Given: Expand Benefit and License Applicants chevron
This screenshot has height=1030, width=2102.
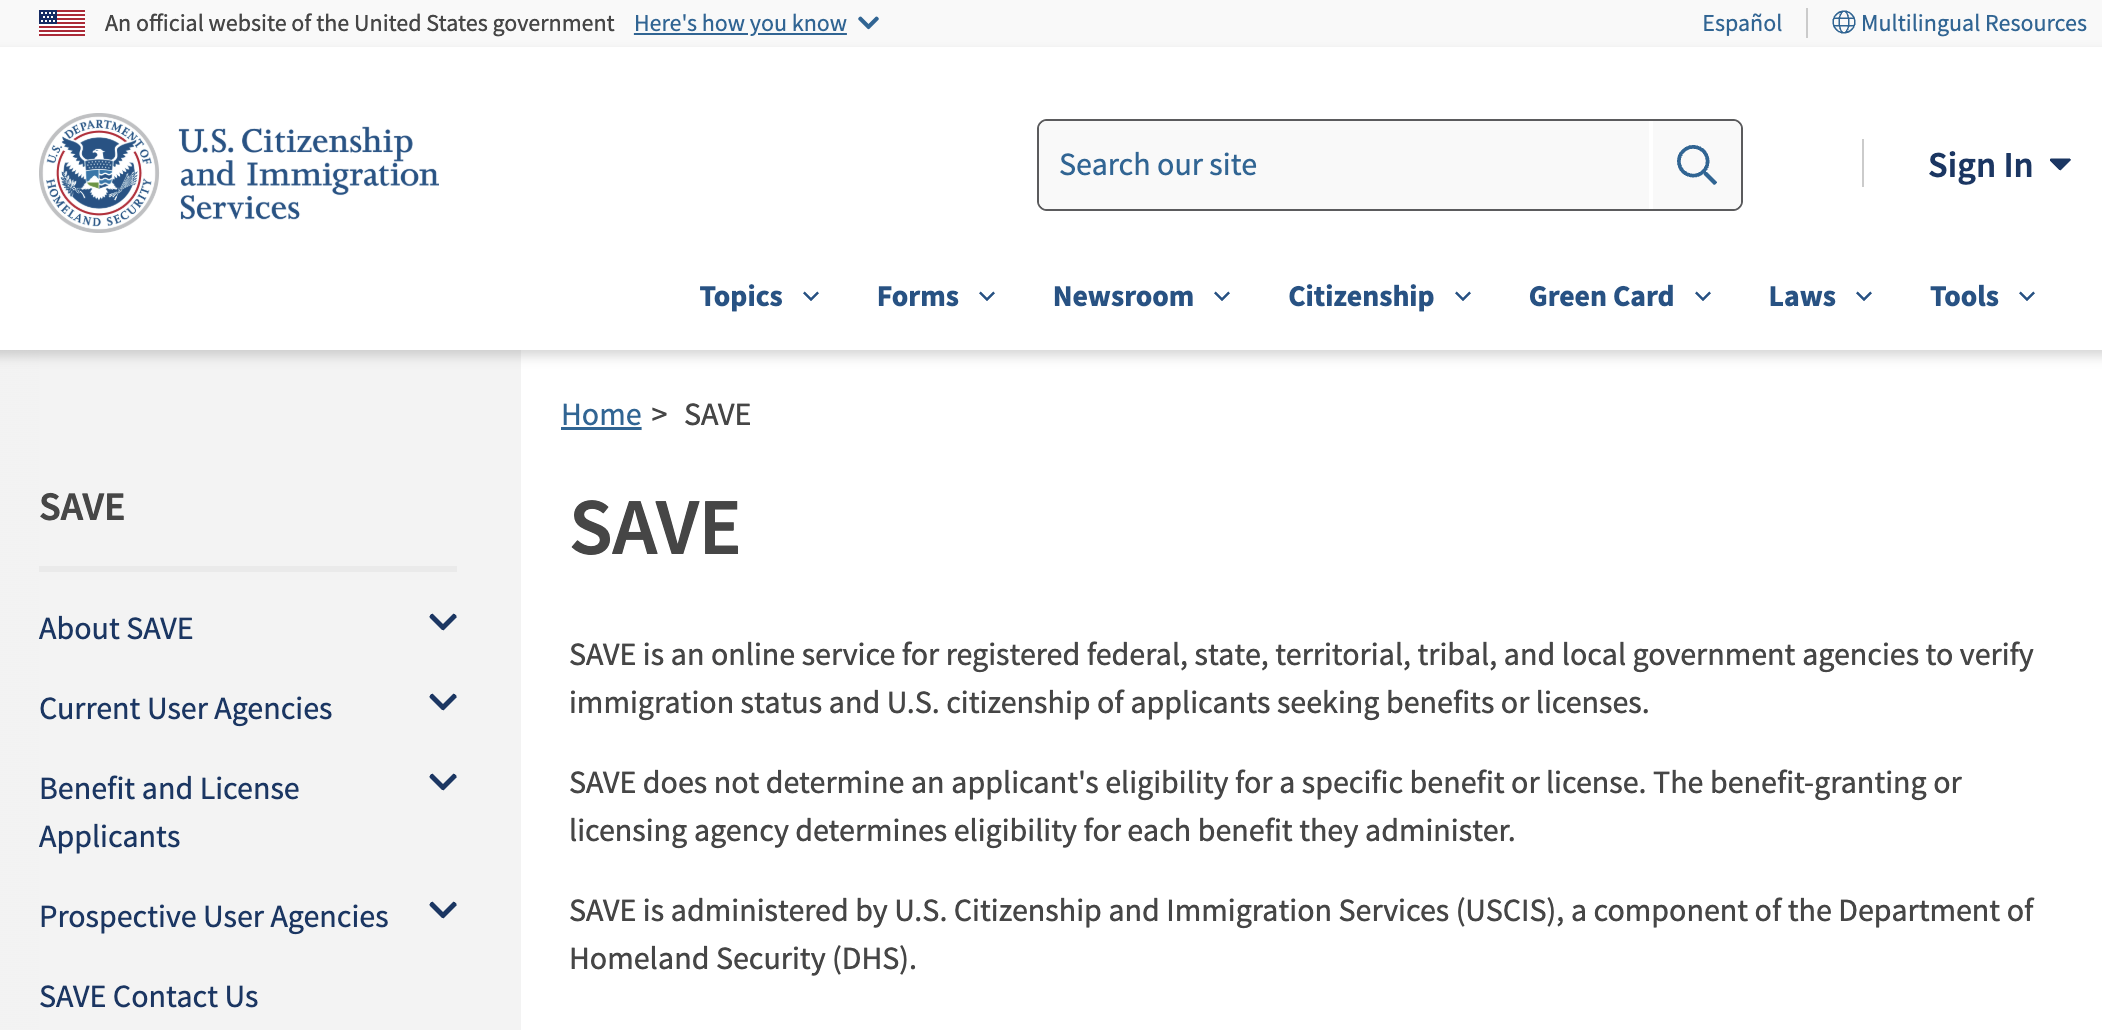Looking at the screenshot, I should click(443, 783).
